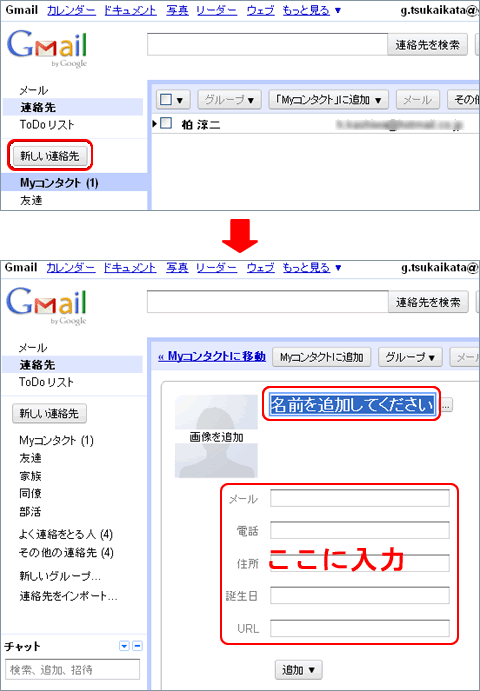Select Myコンタクト (1) group on the new contact form page
Screen dimensions: 480x691
click(56, 440)
